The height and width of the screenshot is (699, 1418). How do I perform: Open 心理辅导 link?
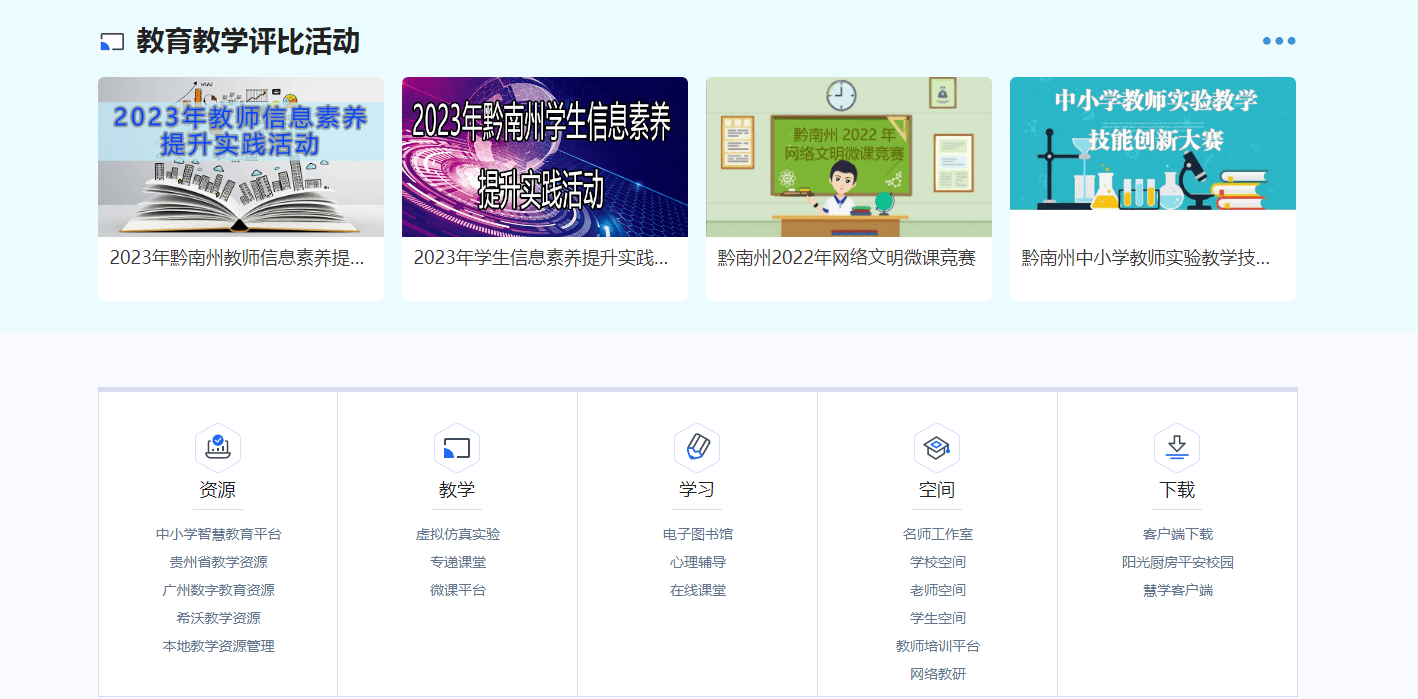[x=698, y=562]
